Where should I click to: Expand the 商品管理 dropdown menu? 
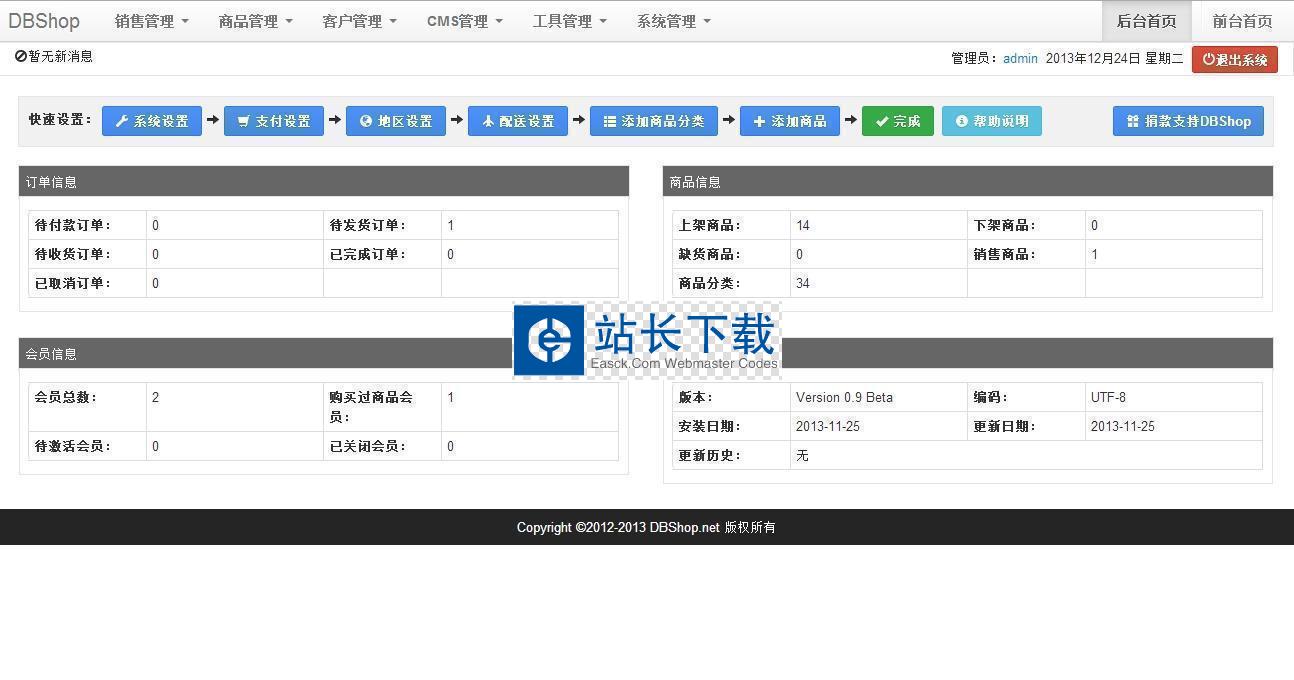pyautogui.click(x=255, y=21)
